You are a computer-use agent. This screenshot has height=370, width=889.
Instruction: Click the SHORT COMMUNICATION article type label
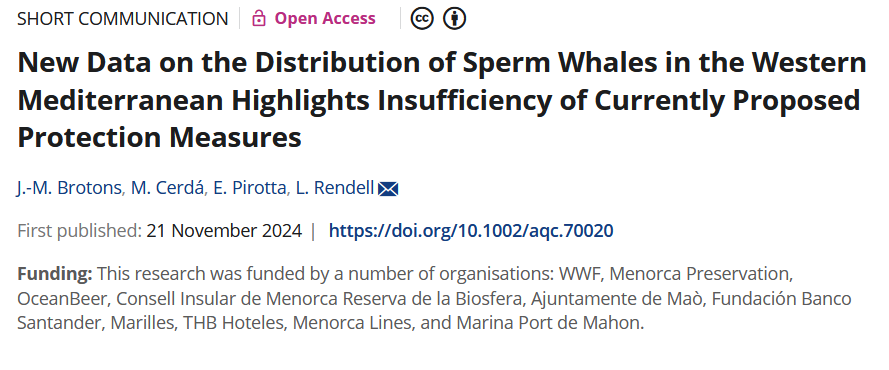(122, 19)
